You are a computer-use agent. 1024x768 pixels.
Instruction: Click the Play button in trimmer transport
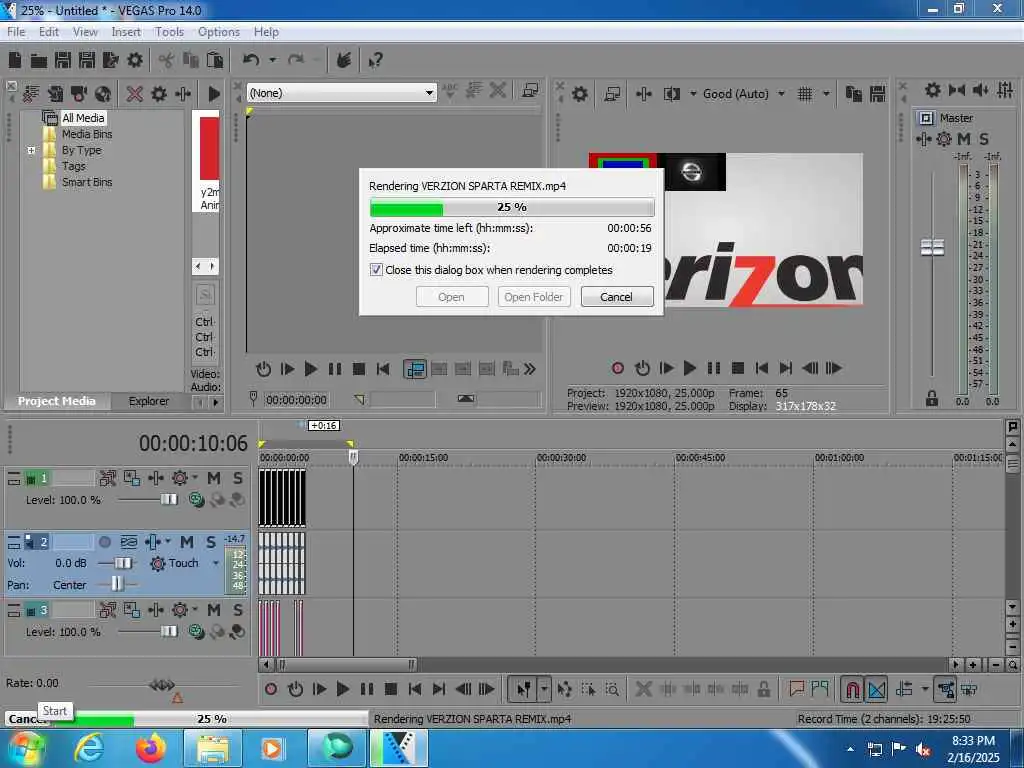[x=311, y=369]
